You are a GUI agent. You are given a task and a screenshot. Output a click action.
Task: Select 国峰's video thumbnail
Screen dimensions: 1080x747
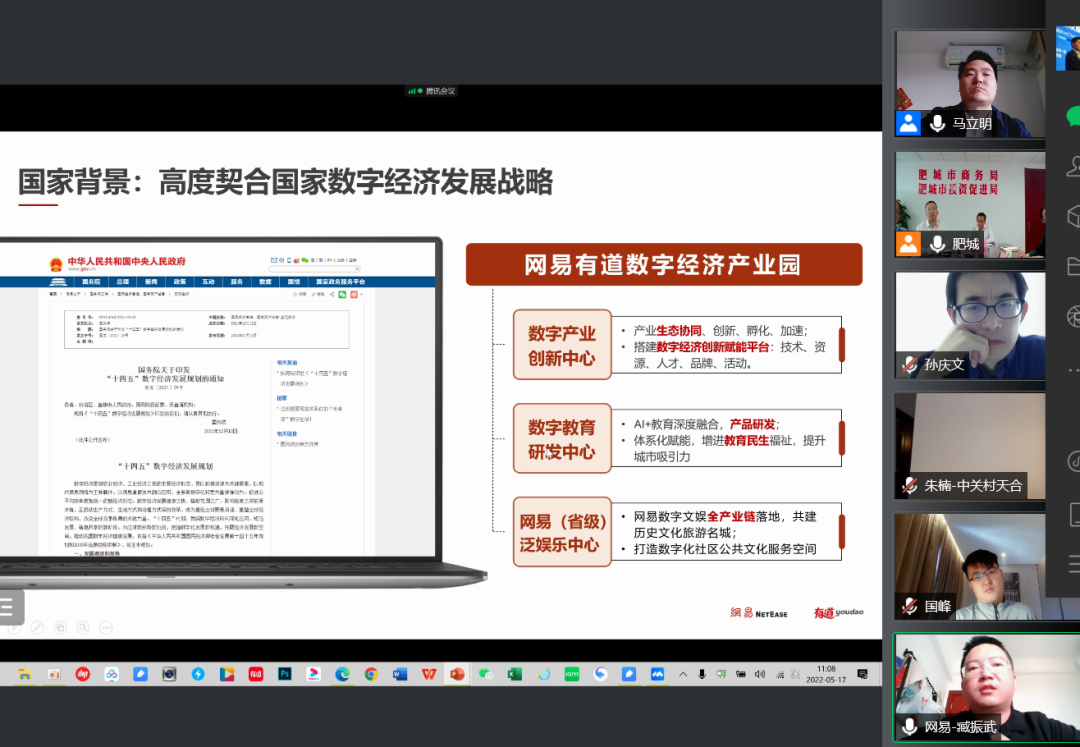970,566
